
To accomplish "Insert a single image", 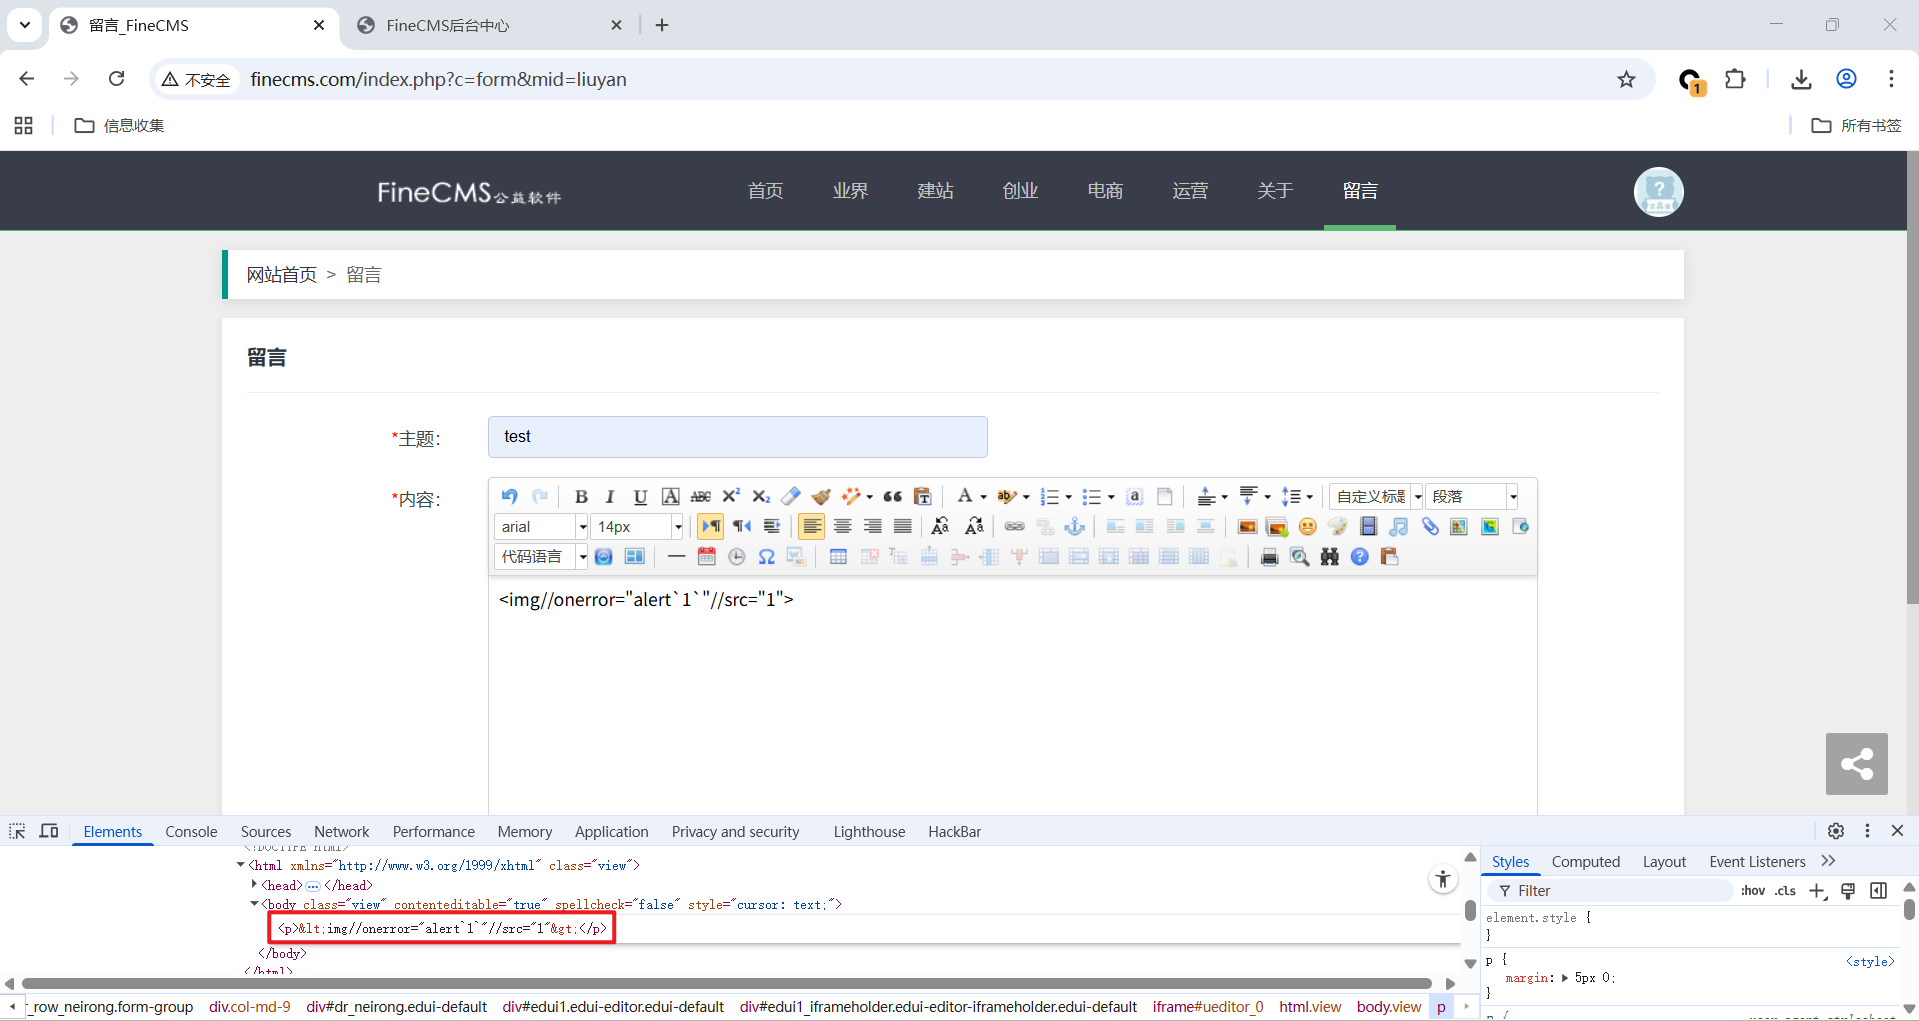I will 1248,527.
